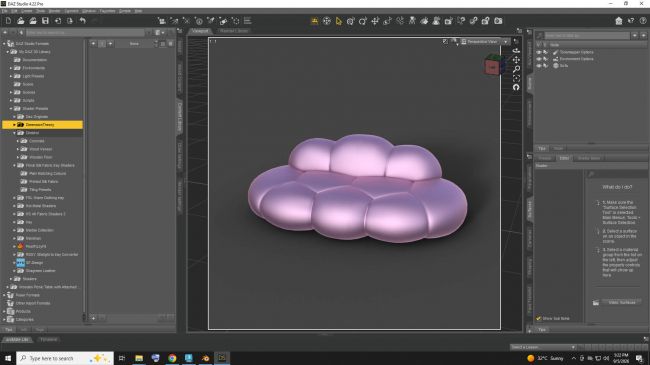Toggle visibility eye of Tonemapper Options
The image size is (650, 365).
pos(539,52)
